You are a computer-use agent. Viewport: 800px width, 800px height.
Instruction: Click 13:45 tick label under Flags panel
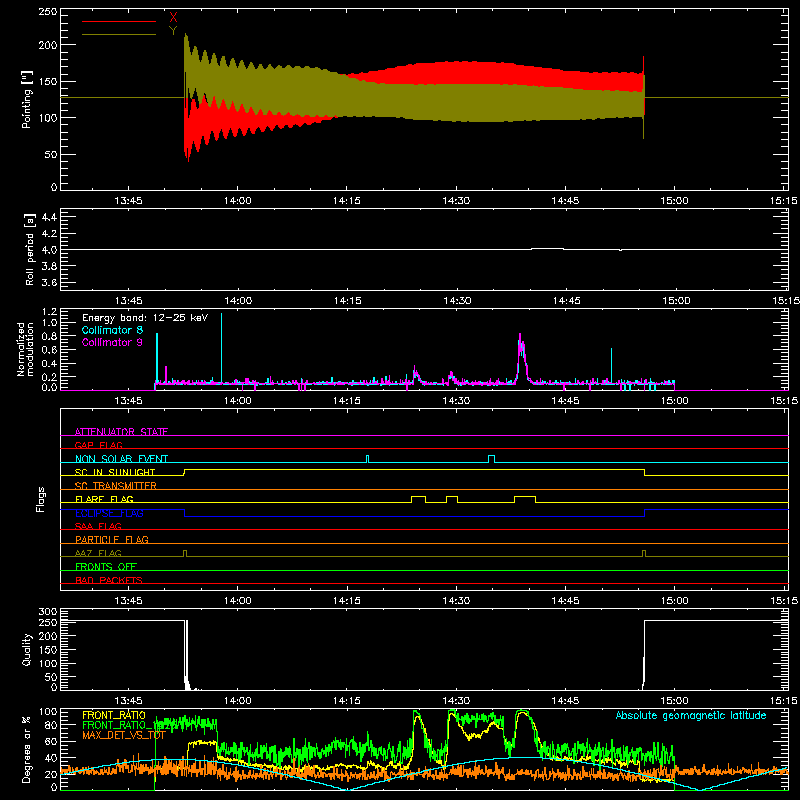click(x=128, y=601)
